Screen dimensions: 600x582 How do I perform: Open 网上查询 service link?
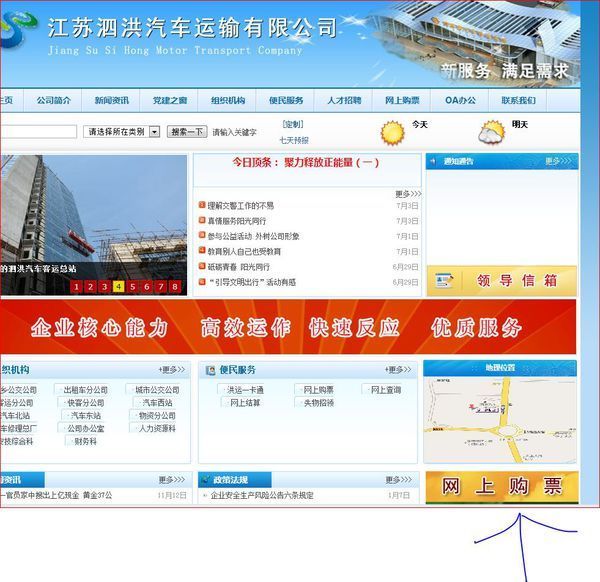tap(386, 390)
